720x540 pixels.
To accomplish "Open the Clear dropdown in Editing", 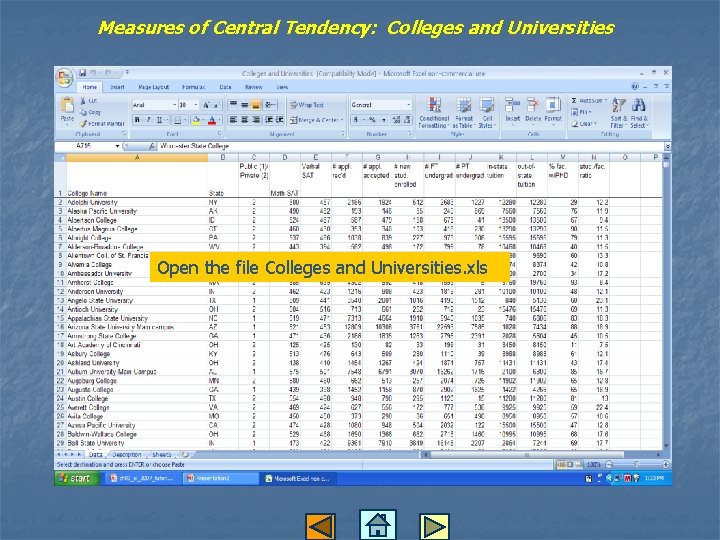I will [584, 124].
